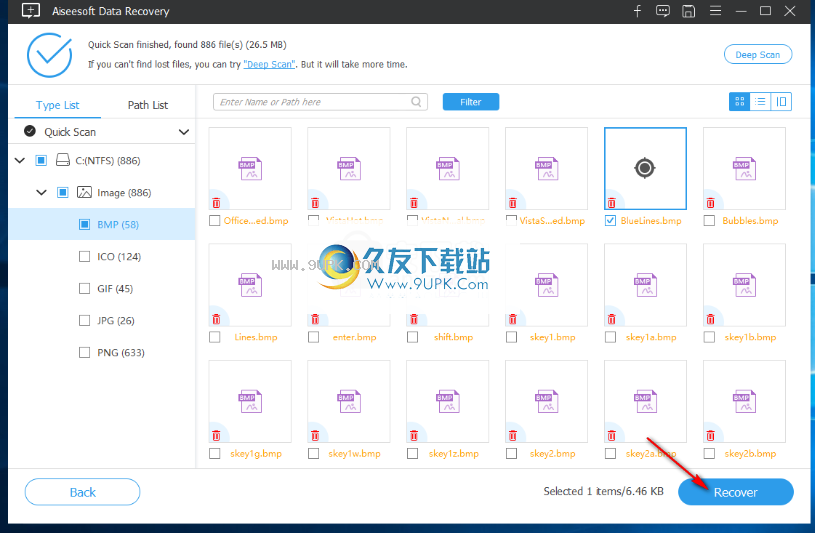Screen dimensions: 815x535
Task: Follow the "Deep Scan" hyperlink
Action: 269,64
